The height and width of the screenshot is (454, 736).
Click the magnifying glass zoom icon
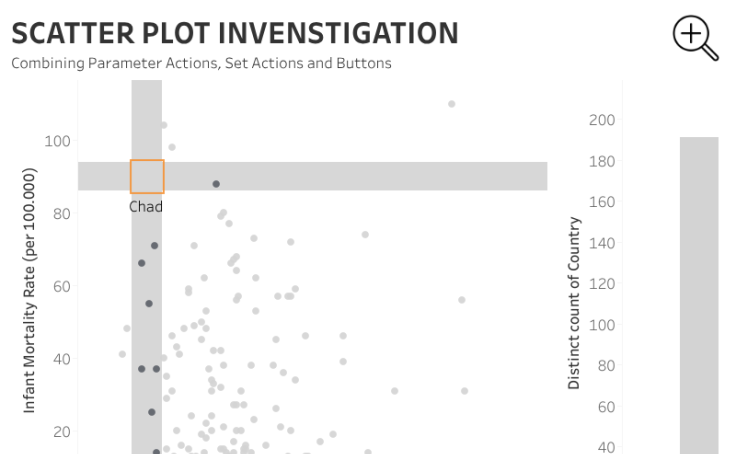pyautogui.click(x=695, y=38)
